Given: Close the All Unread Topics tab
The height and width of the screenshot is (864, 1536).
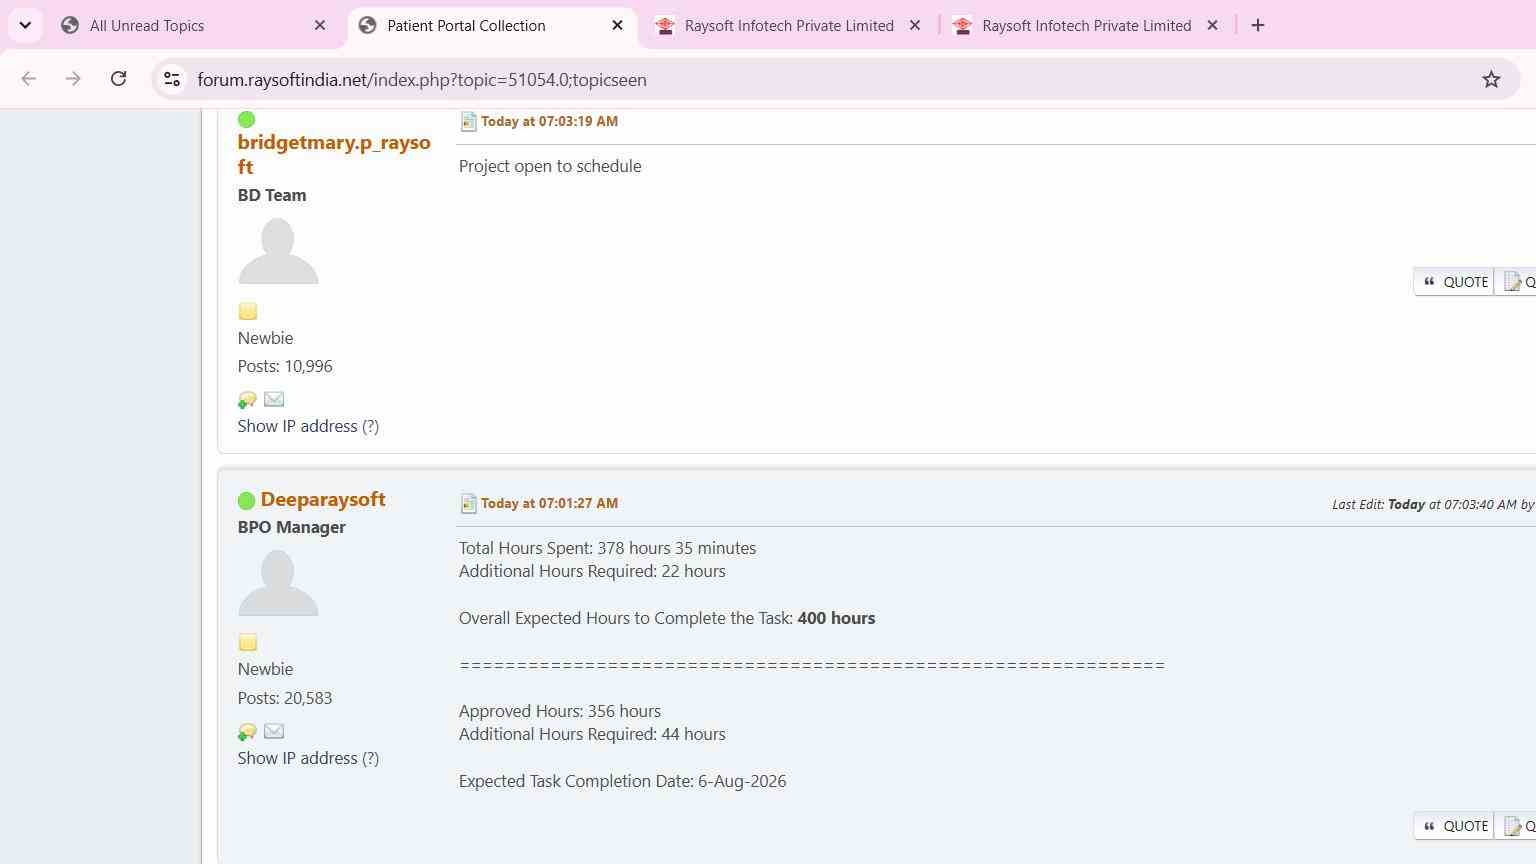Looking at the screenshot, I should [x=320, y=26].
